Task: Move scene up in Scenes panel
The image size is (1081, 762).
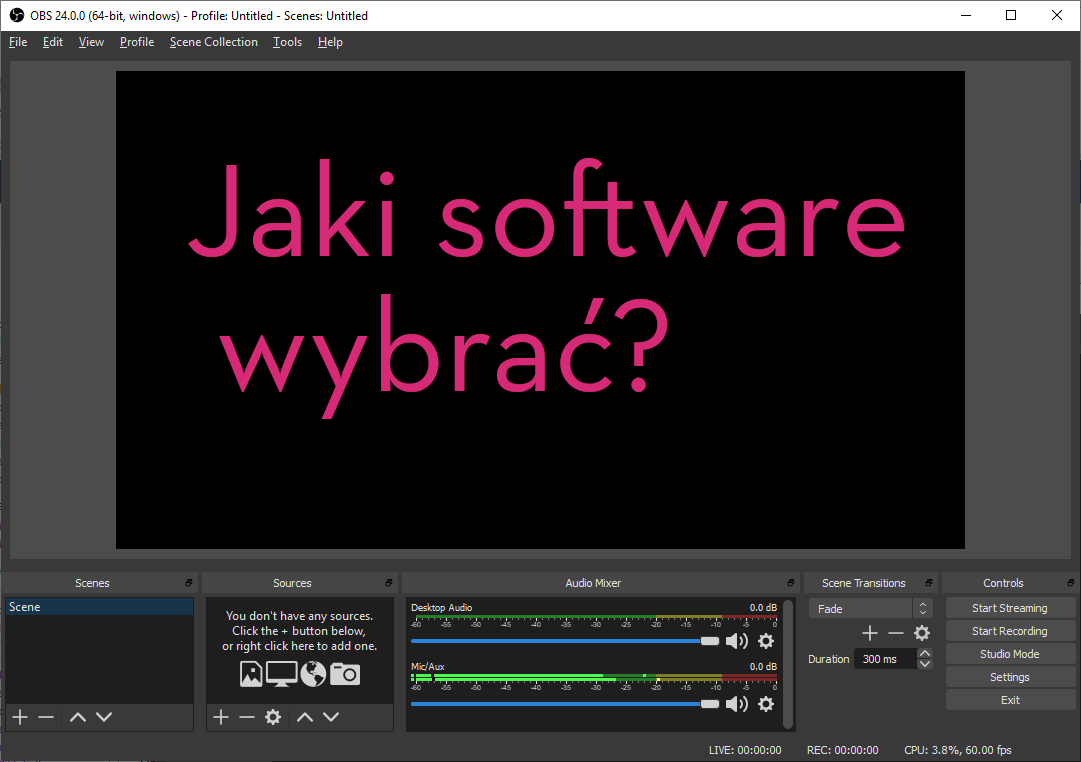Action: coord(78,717)
